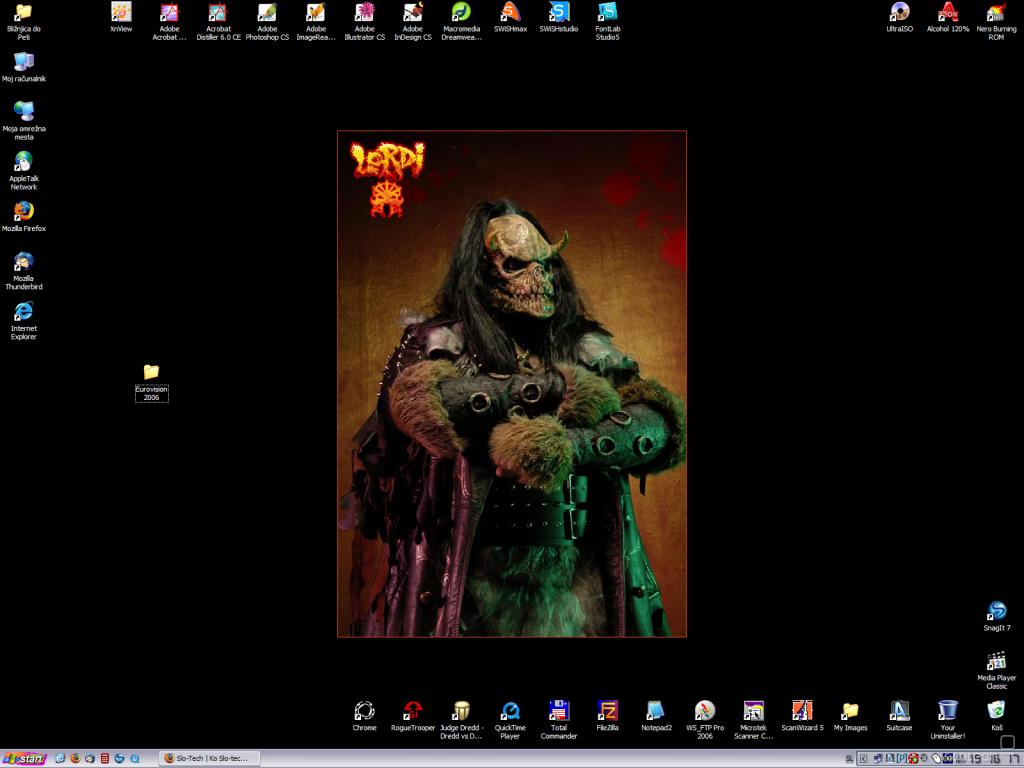This screenshot has width=1024, height=768.
Task: Launch Adobe Photoshop CS icon
Action: point(267,22)
